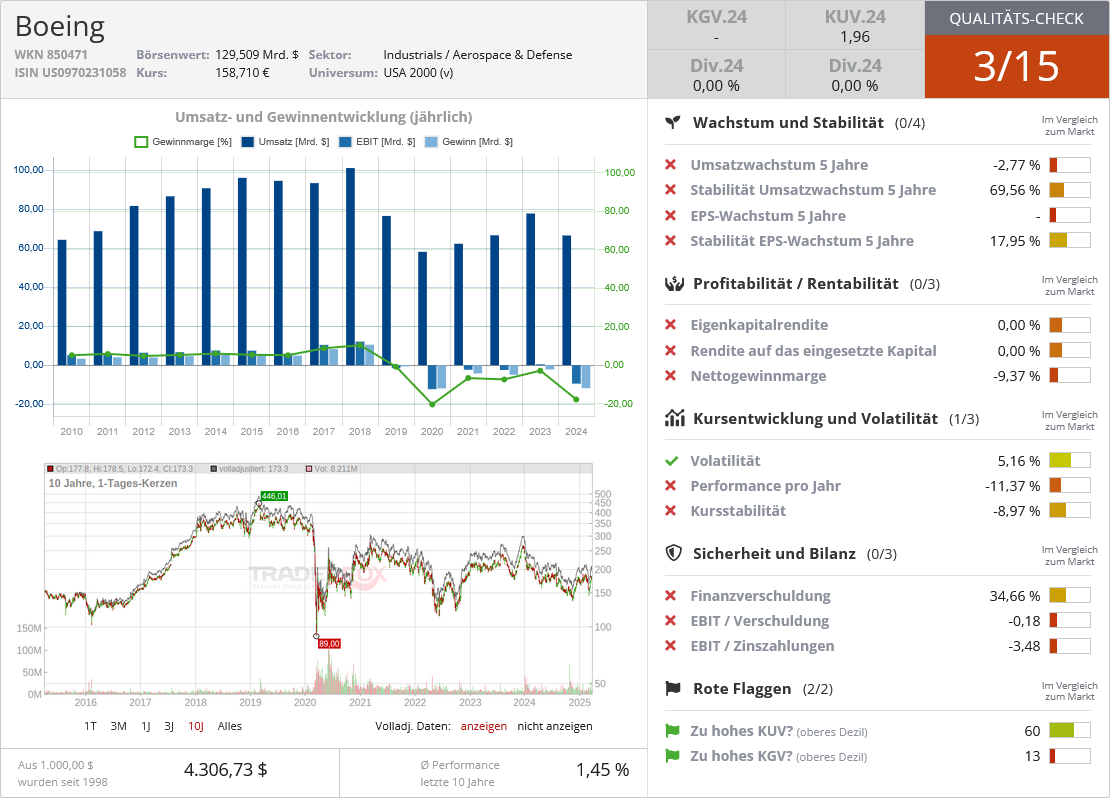This screenshot has width=1110, height=798.
Task: Click the red X next to Kursstabilität
Action: [x=670, y=511]
